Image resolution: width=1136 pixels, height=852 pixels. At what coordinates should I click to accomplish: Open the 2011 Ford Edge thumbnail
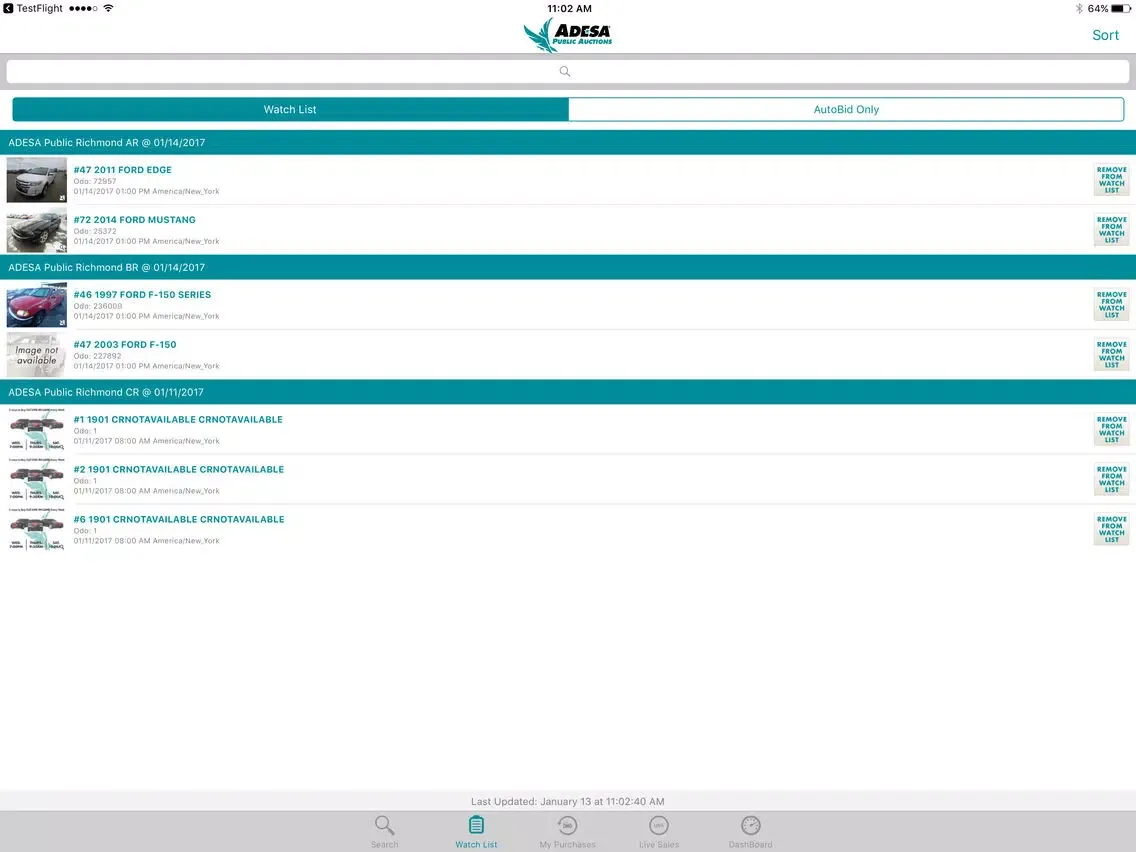(36, 180)
